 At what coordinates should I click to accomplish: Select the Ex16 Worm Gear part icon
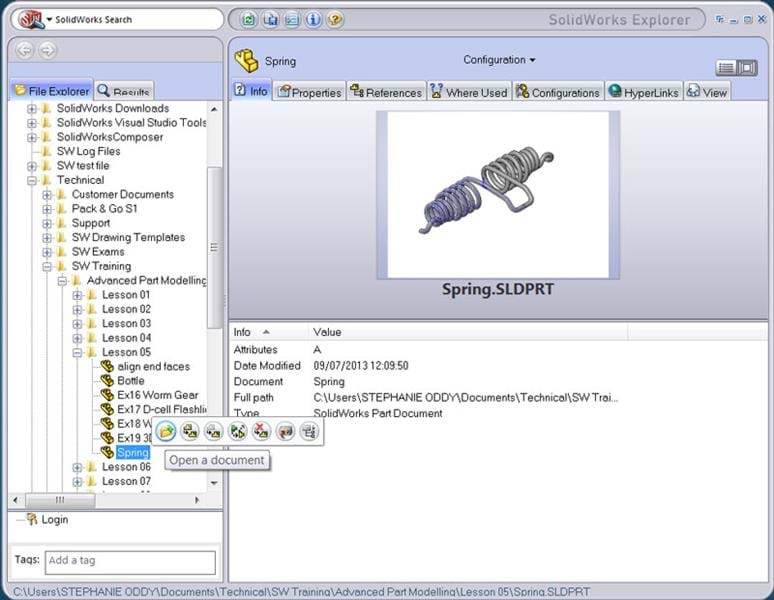coord(107,395)
